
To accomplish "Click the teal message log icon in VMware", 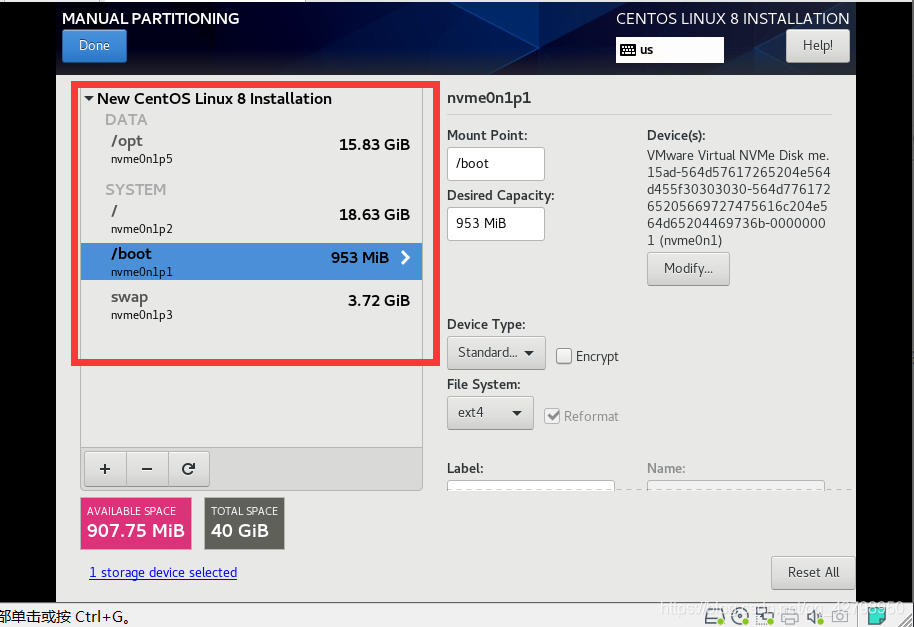I will (x=877, y=615).
